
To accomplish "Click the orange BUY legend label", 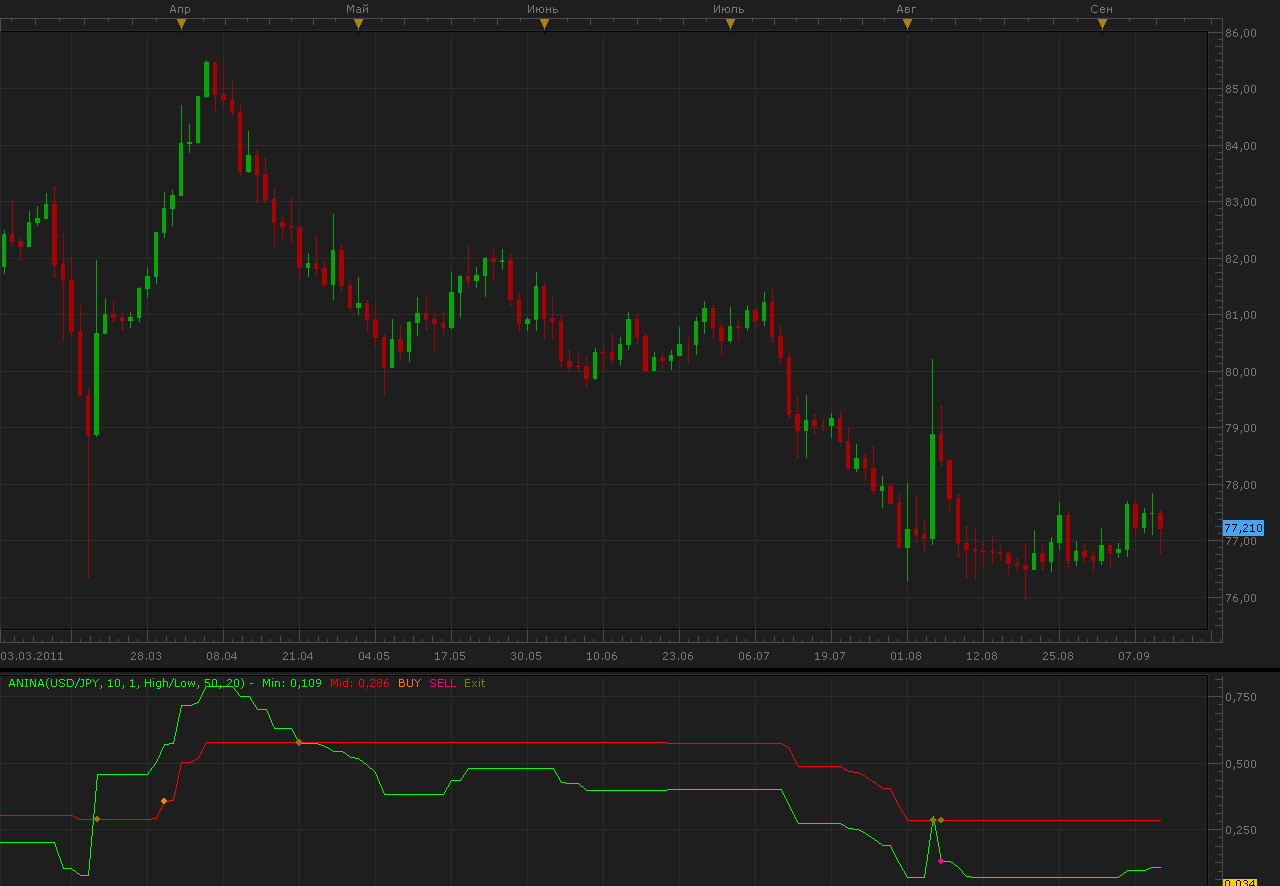I will tap(409, 683).
